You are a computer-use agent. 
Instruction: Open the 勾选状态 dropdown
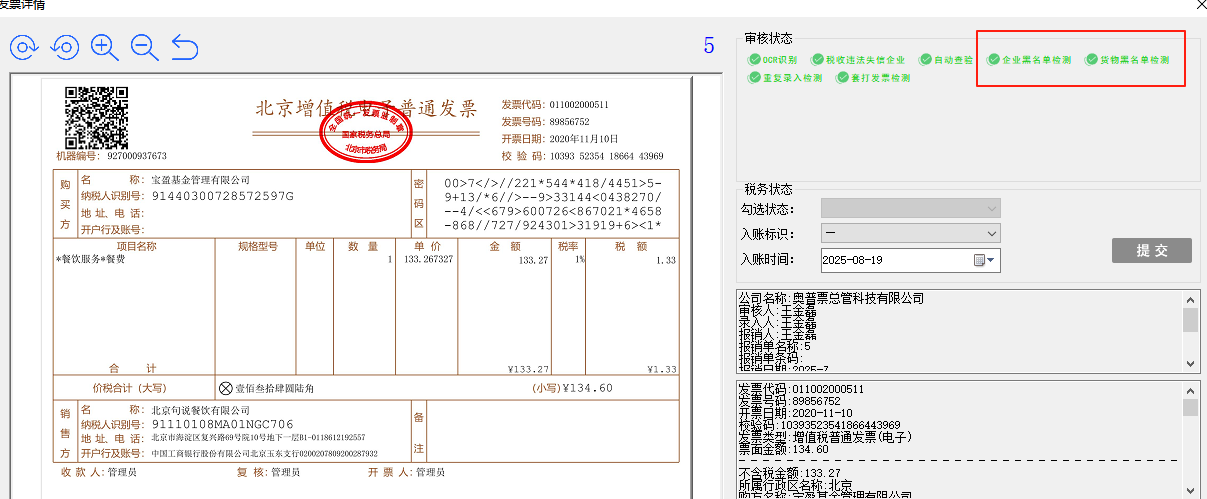pos(992,208)
